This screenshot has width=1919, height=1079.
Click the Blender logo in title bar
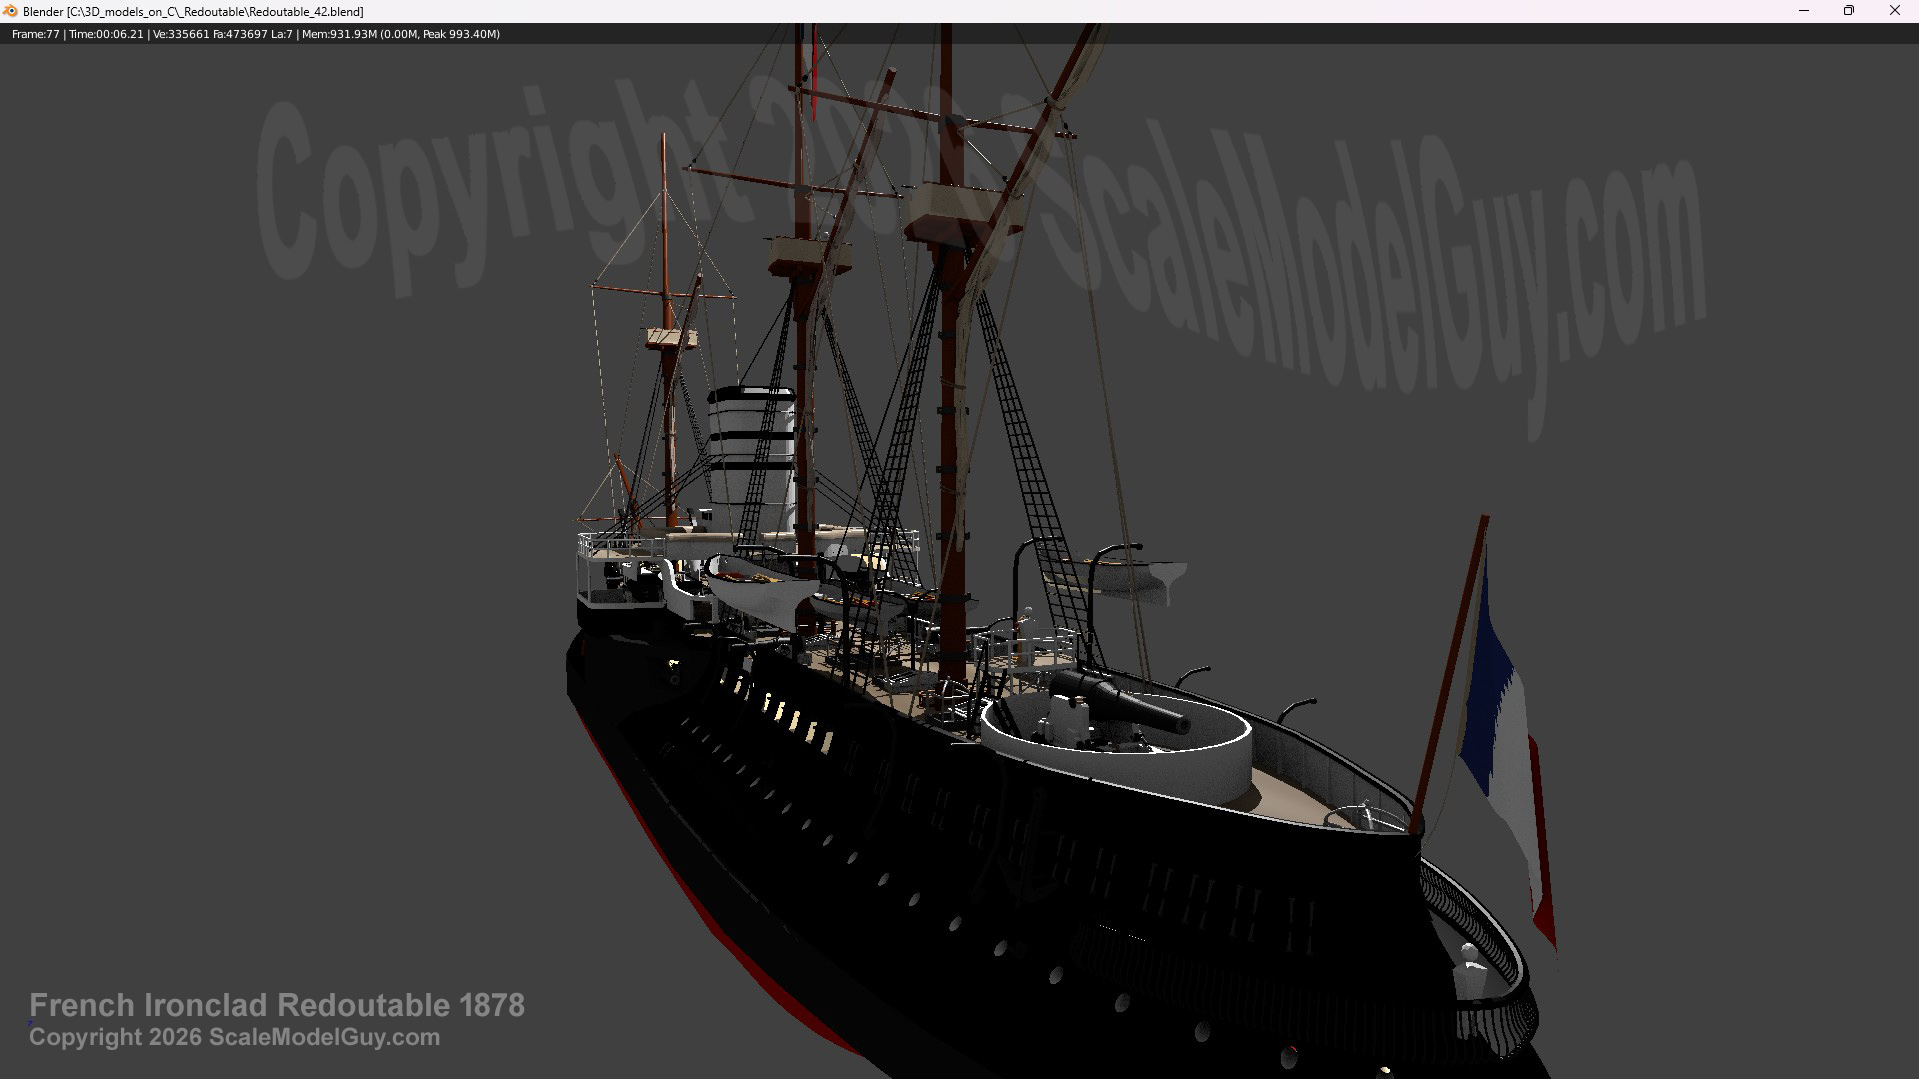(x=11, y=11)
